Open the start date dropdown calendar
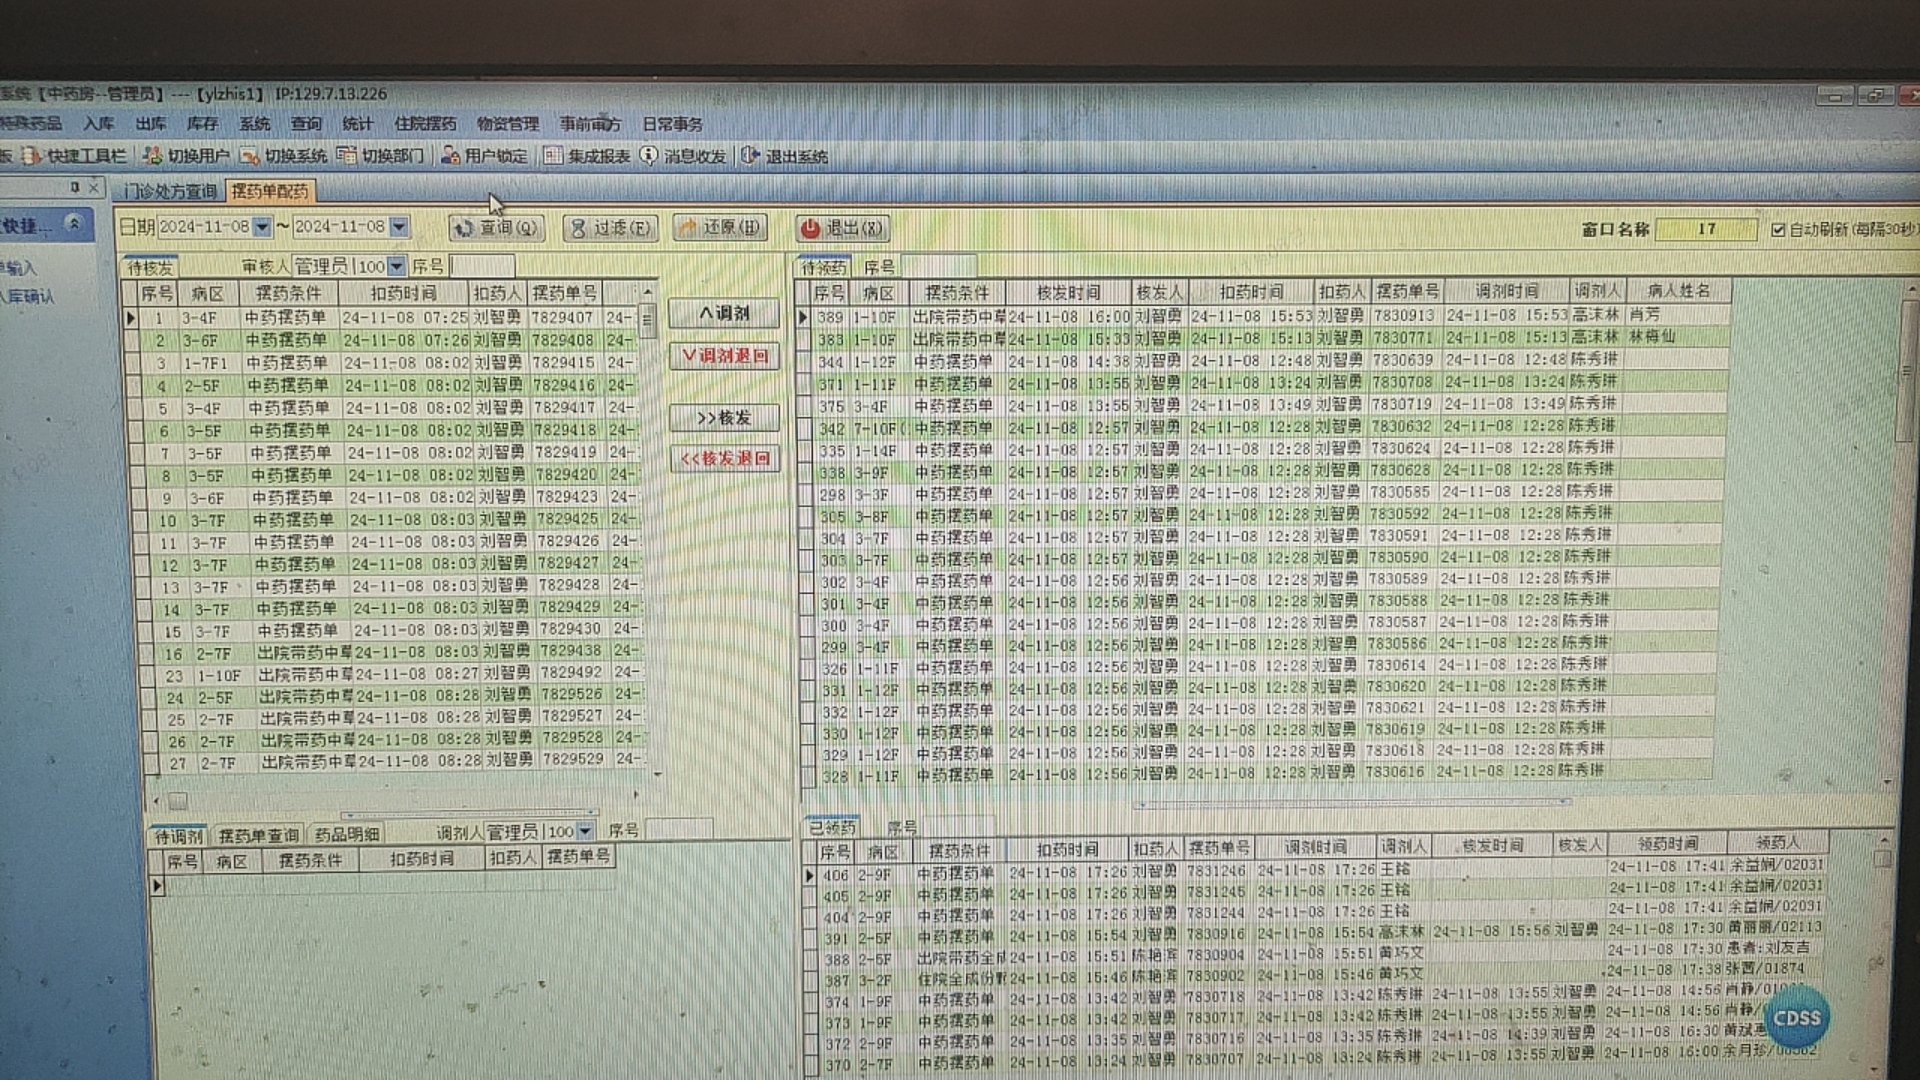The width and height of the screenshot is (1920, 1080). [262, 228]
